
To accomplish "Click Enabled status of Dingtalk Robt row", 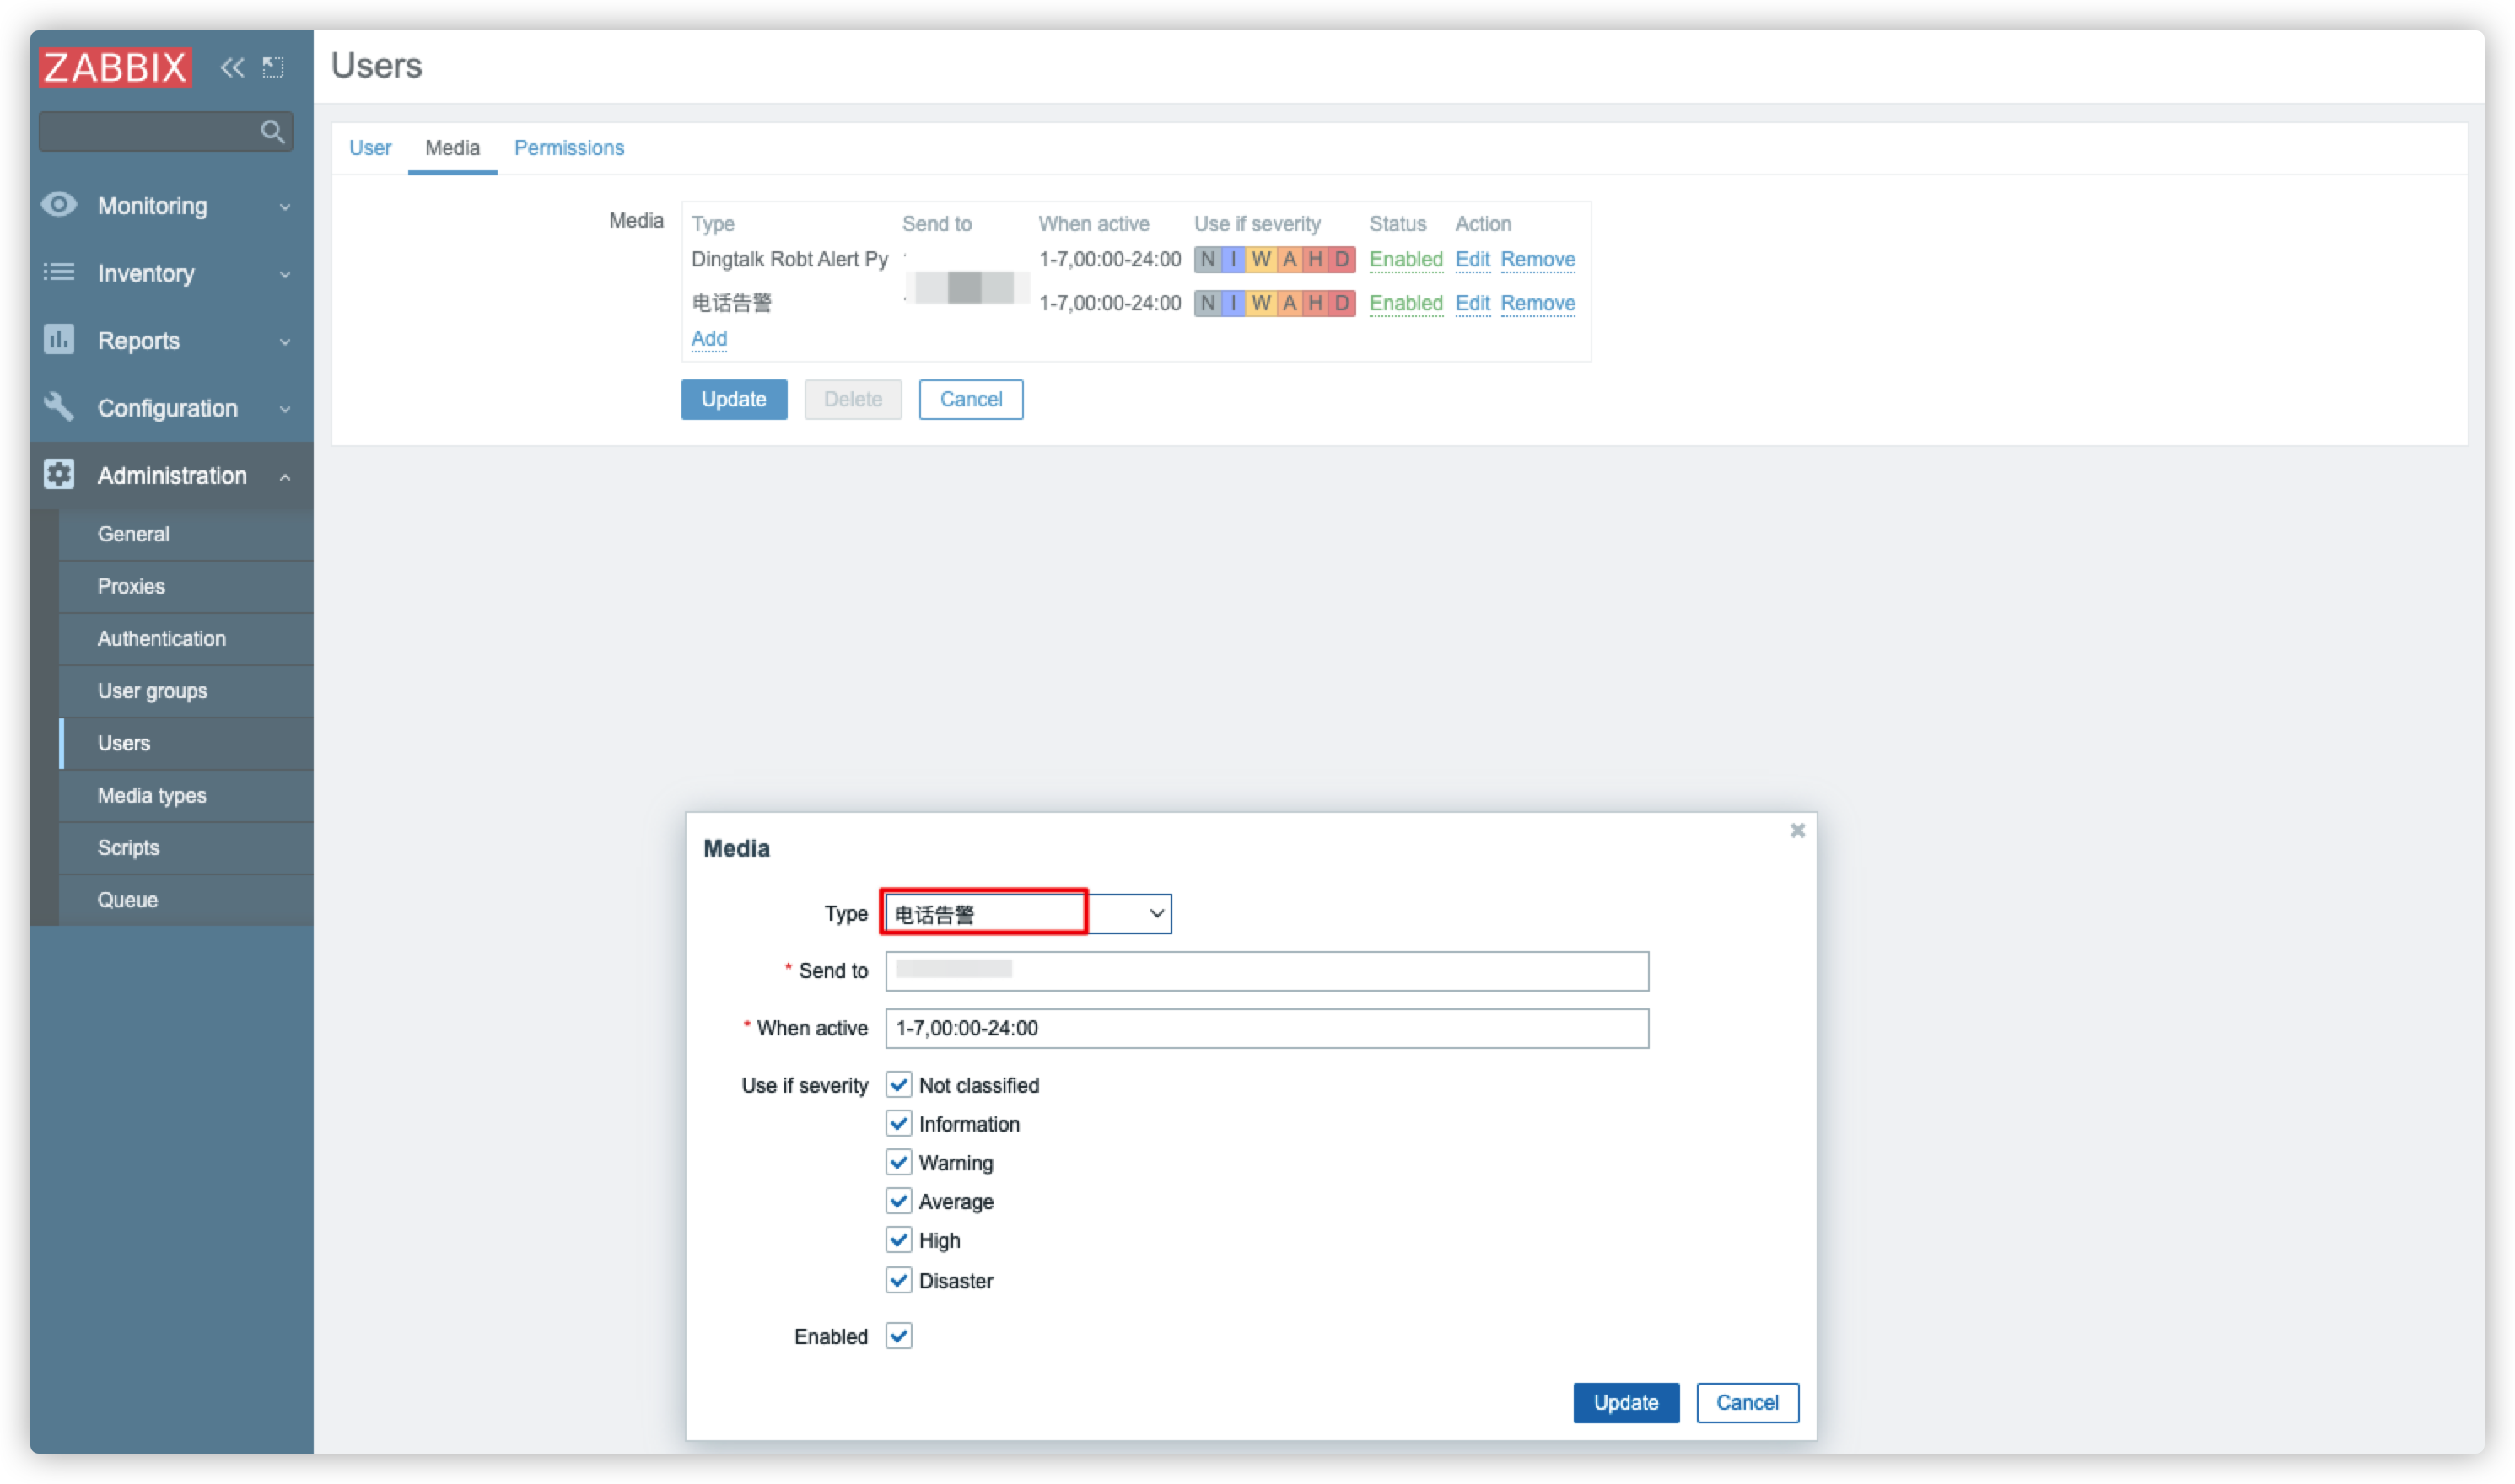I will pos(1405,260).
